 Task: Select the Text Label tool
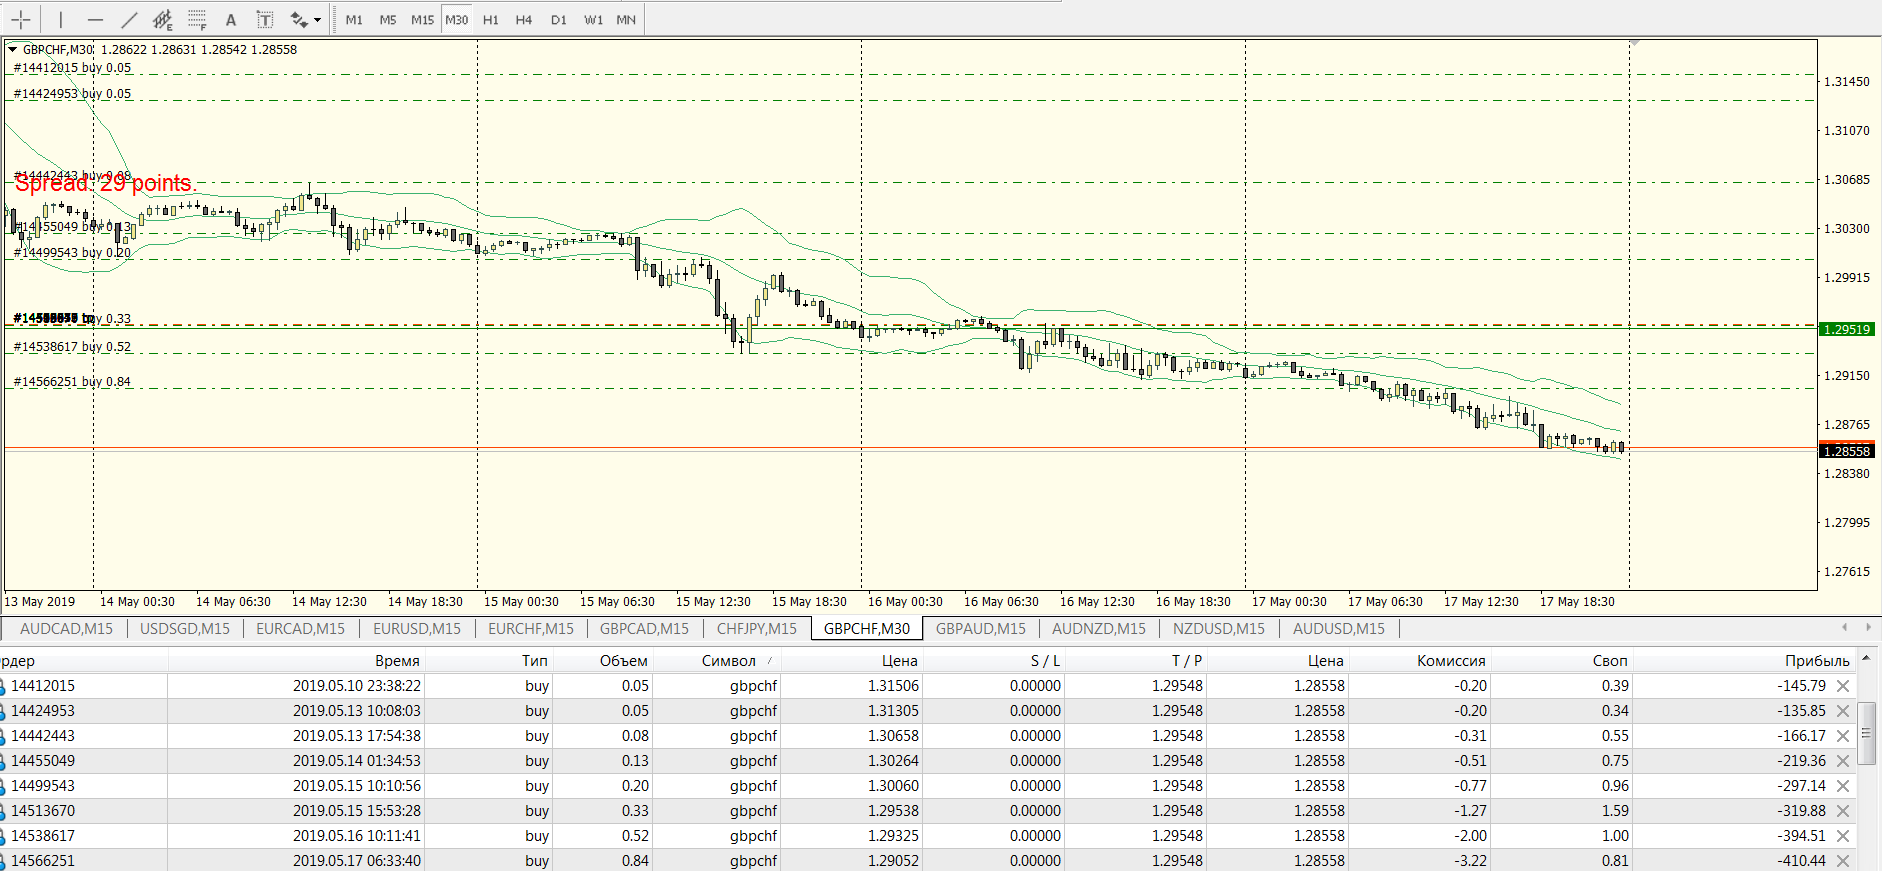tap(265, 19)
